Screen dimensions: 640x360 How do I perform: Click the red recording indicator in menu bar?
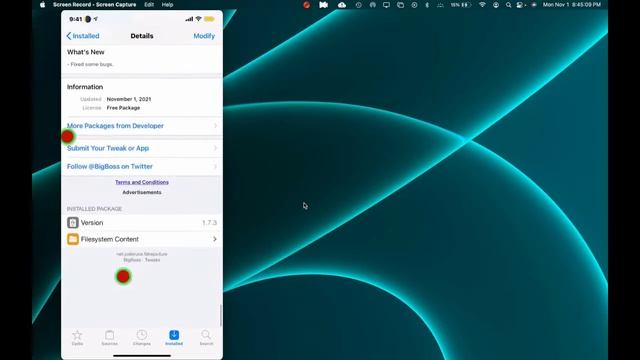tap(307, 5)
